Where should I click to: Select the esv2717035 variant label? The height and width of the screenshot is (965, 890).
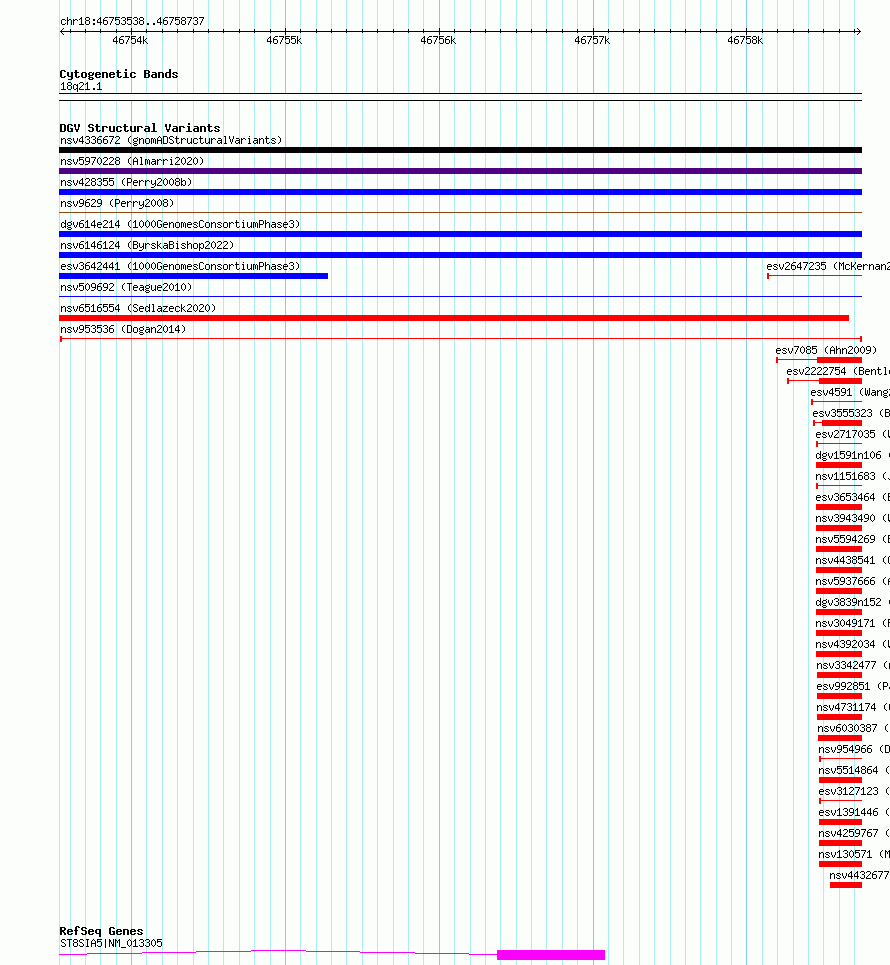(x=852, y=434)
